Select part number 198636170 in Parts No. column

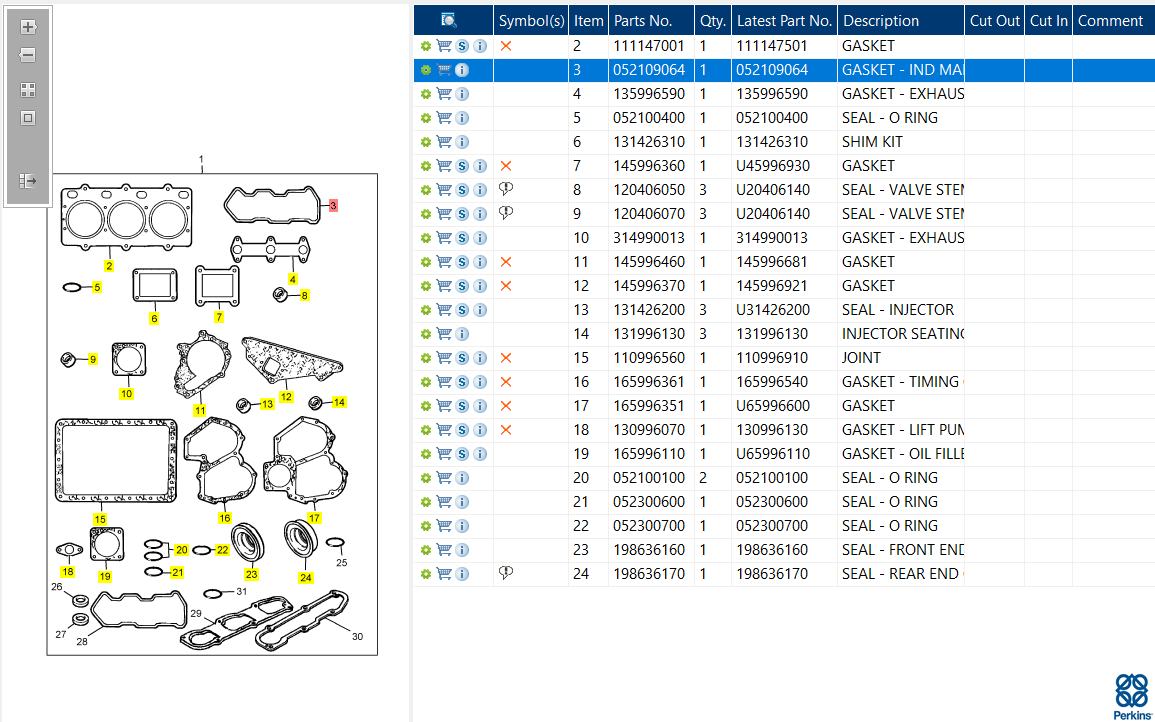point(649,574)
